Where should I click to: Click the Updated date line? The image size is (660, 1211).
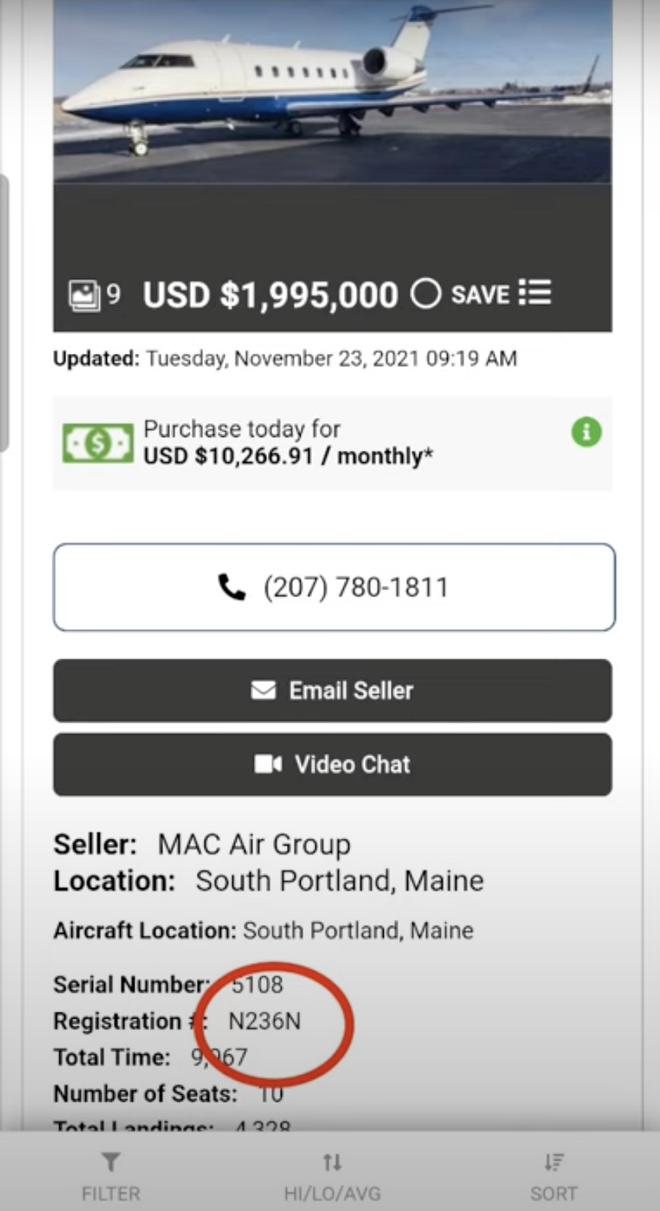[285, 359]
